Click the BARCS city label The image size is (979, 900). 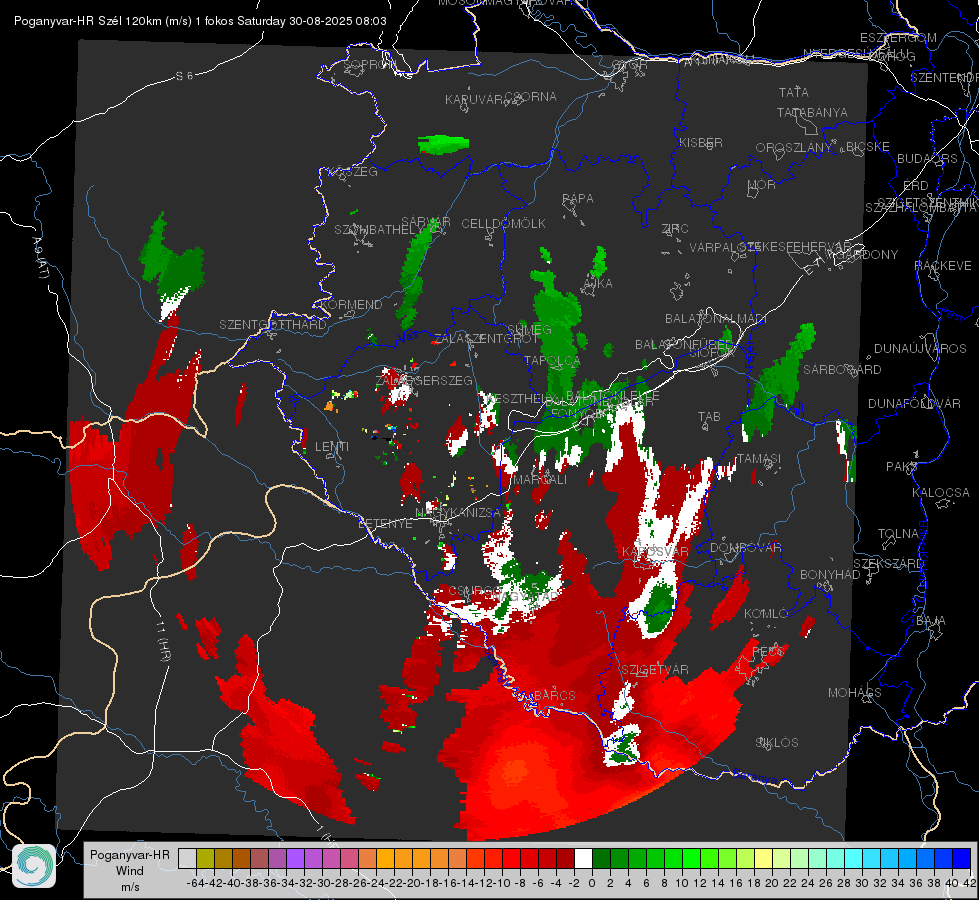coord(555,695)
